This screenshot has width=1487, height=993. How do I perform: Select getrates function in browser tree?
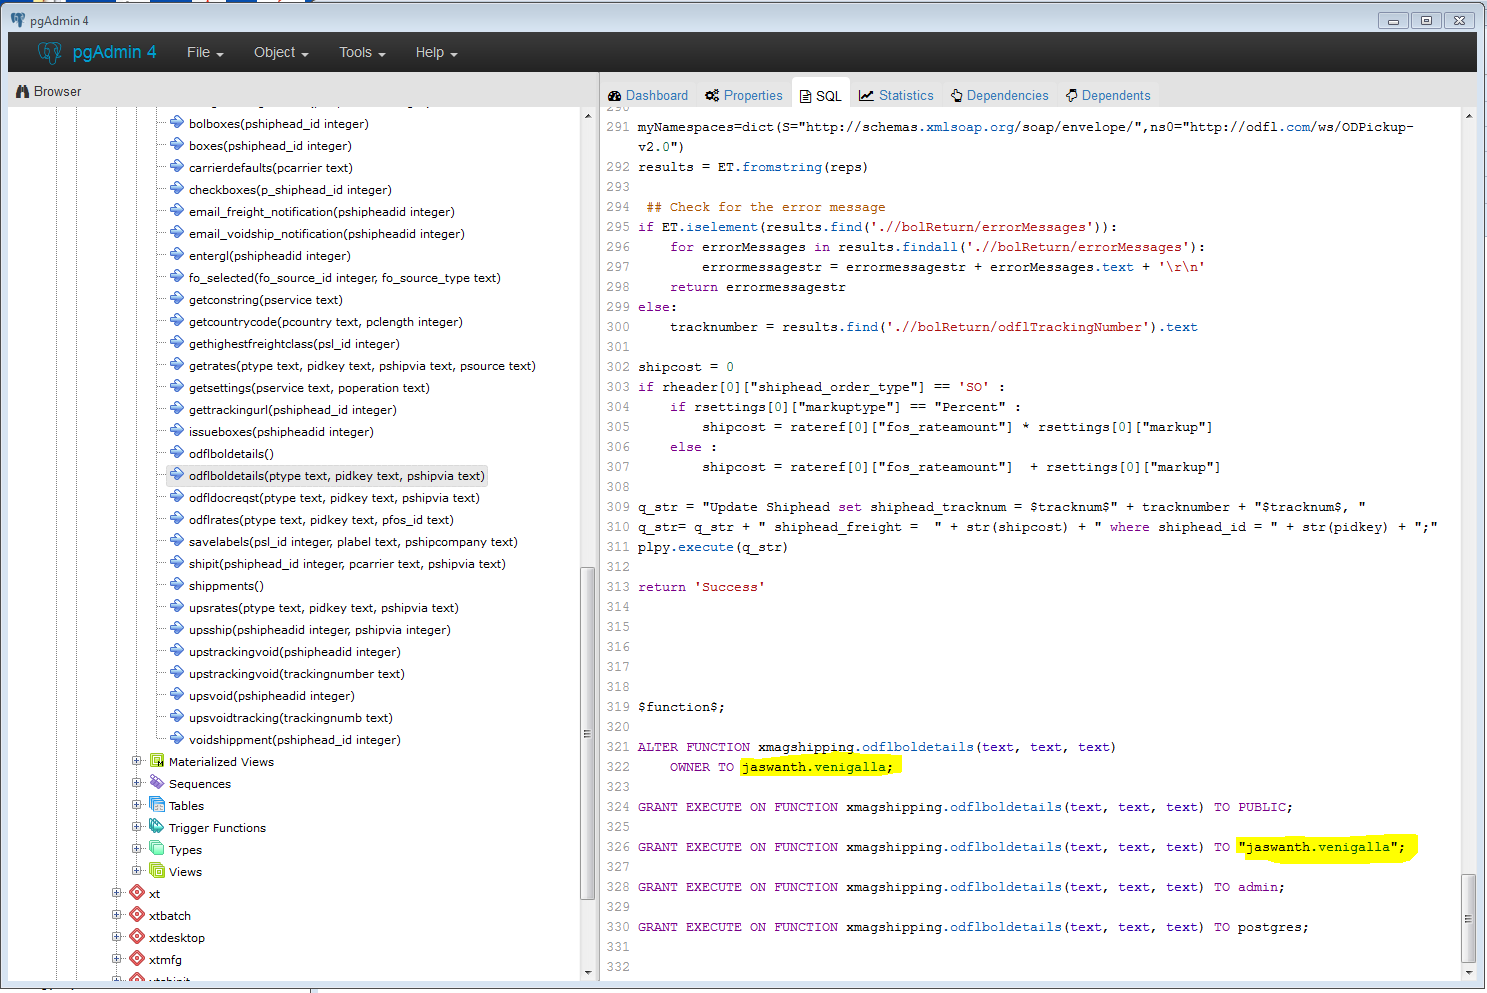pos(361,366)
